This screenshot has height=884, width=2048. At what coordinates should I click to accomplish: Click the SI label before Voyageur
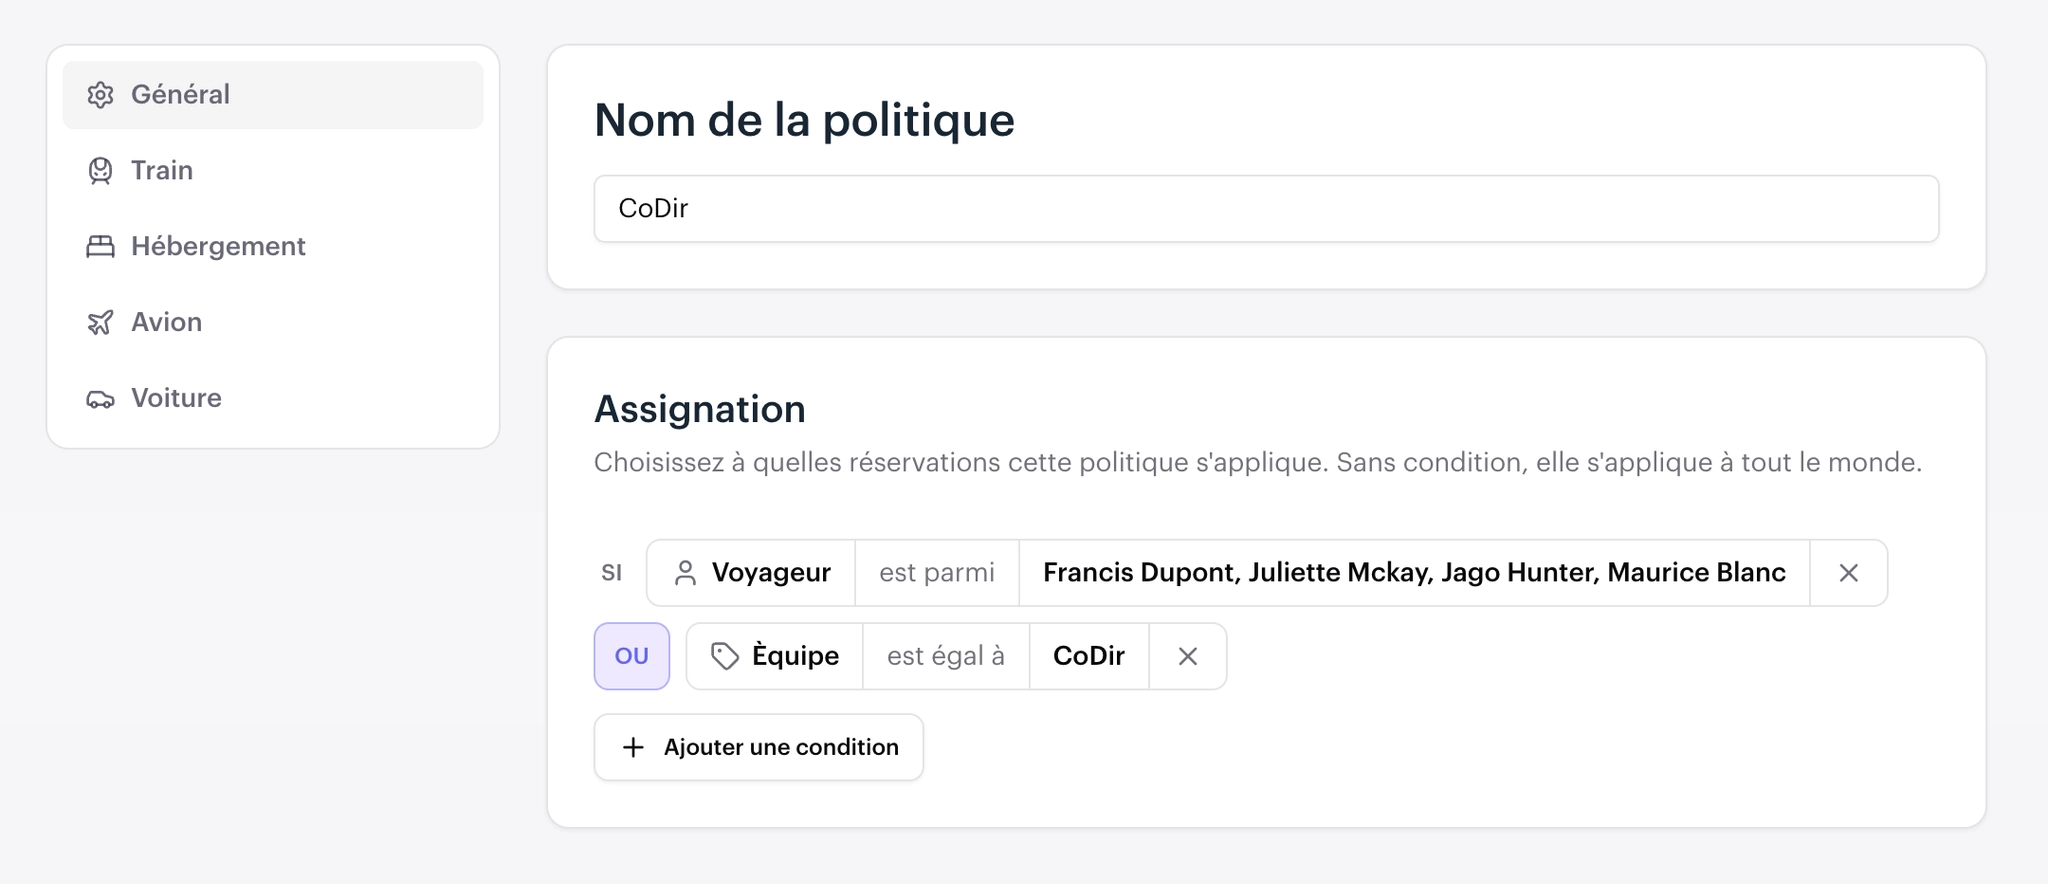click(612, 573)
